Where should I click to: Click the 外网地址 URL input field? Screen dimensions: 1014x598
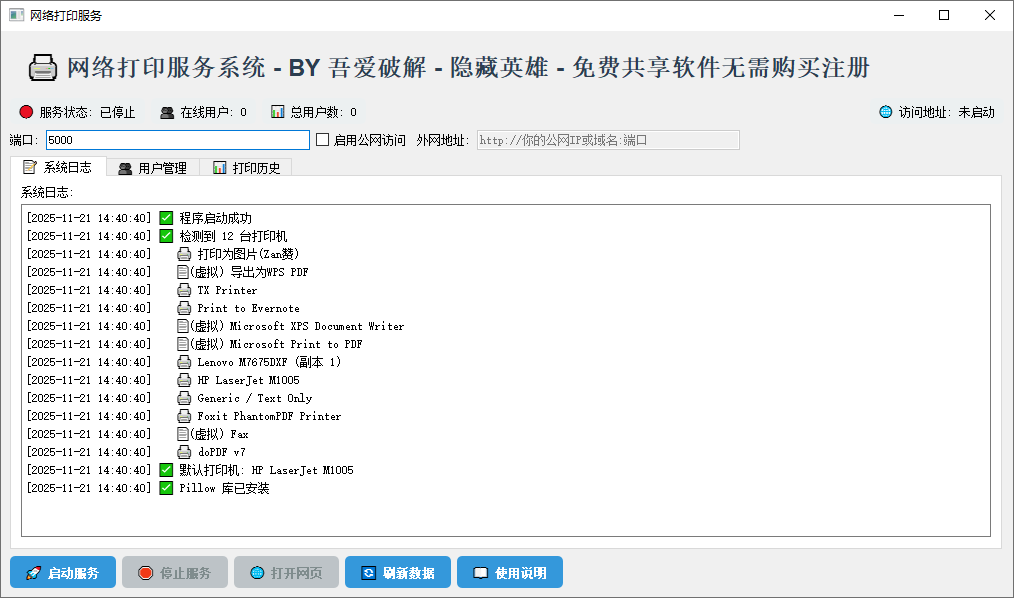608,140
